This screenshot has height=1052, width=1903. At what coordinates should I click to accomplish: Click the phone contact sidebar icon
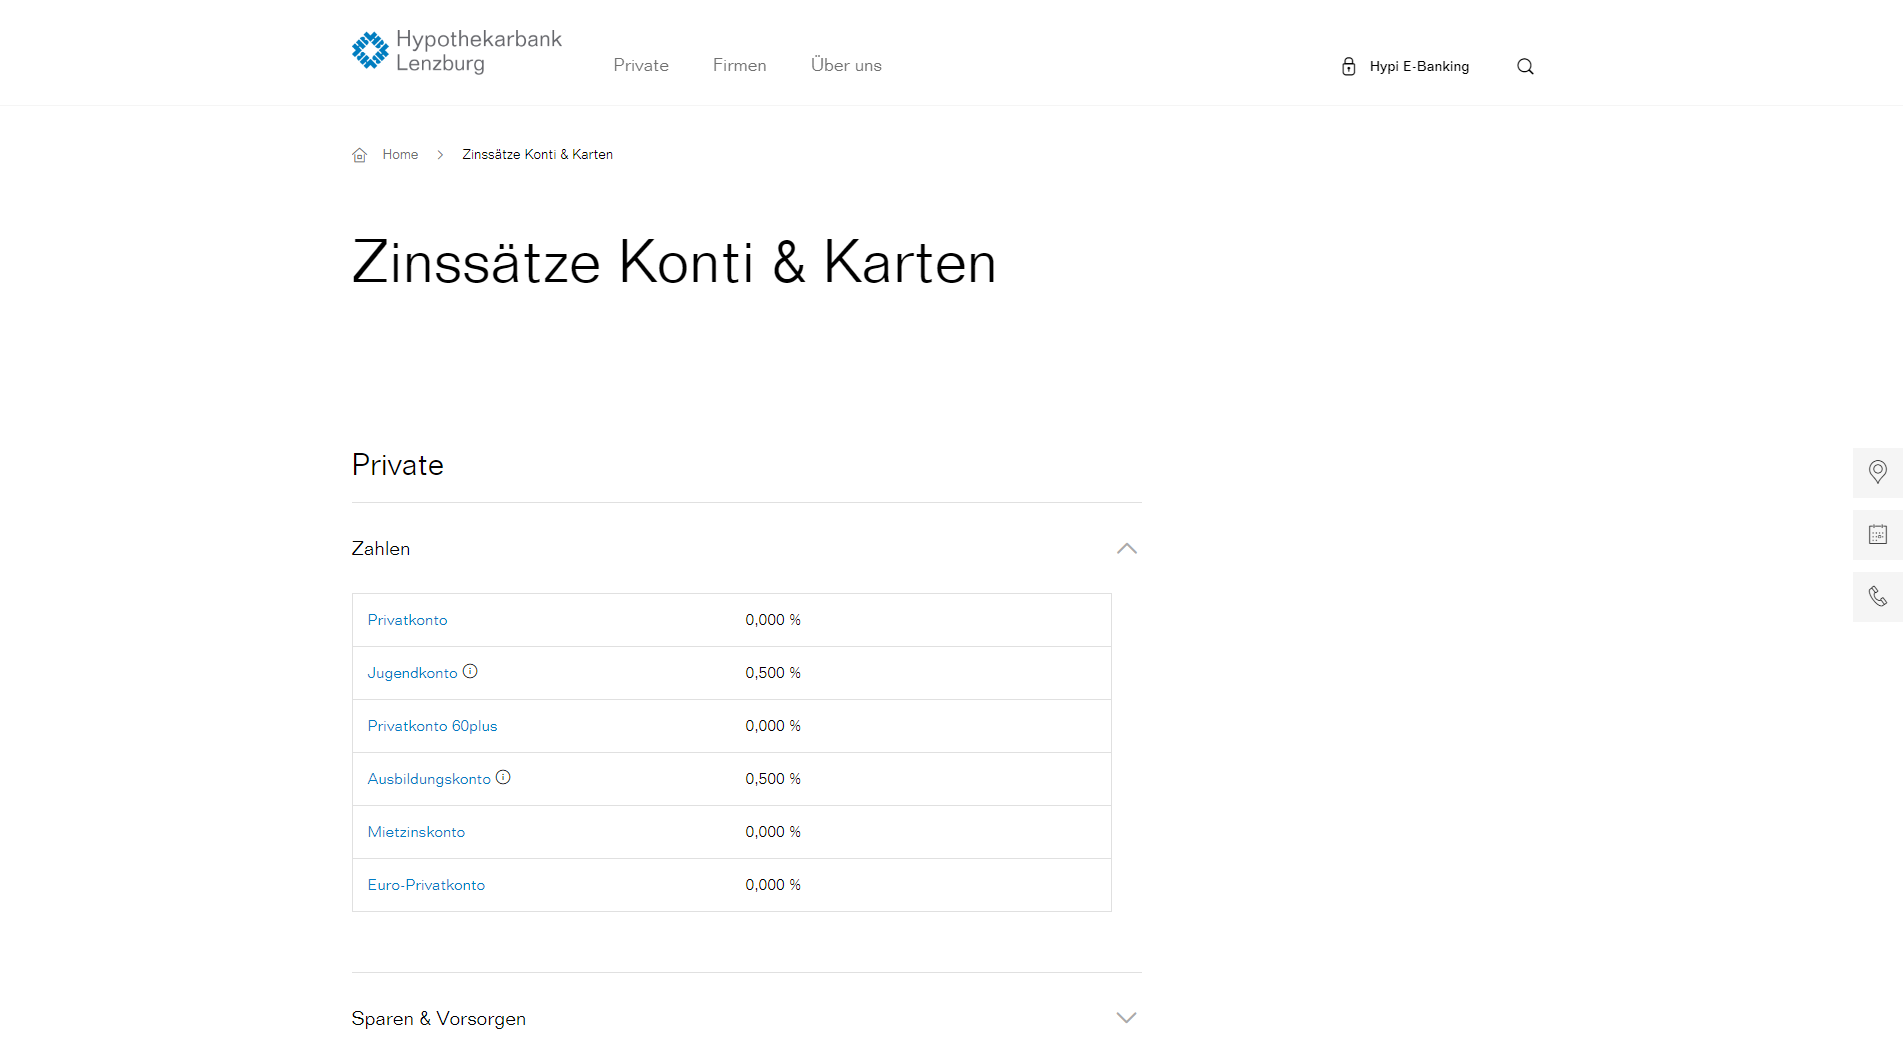tap(1877, 597)
